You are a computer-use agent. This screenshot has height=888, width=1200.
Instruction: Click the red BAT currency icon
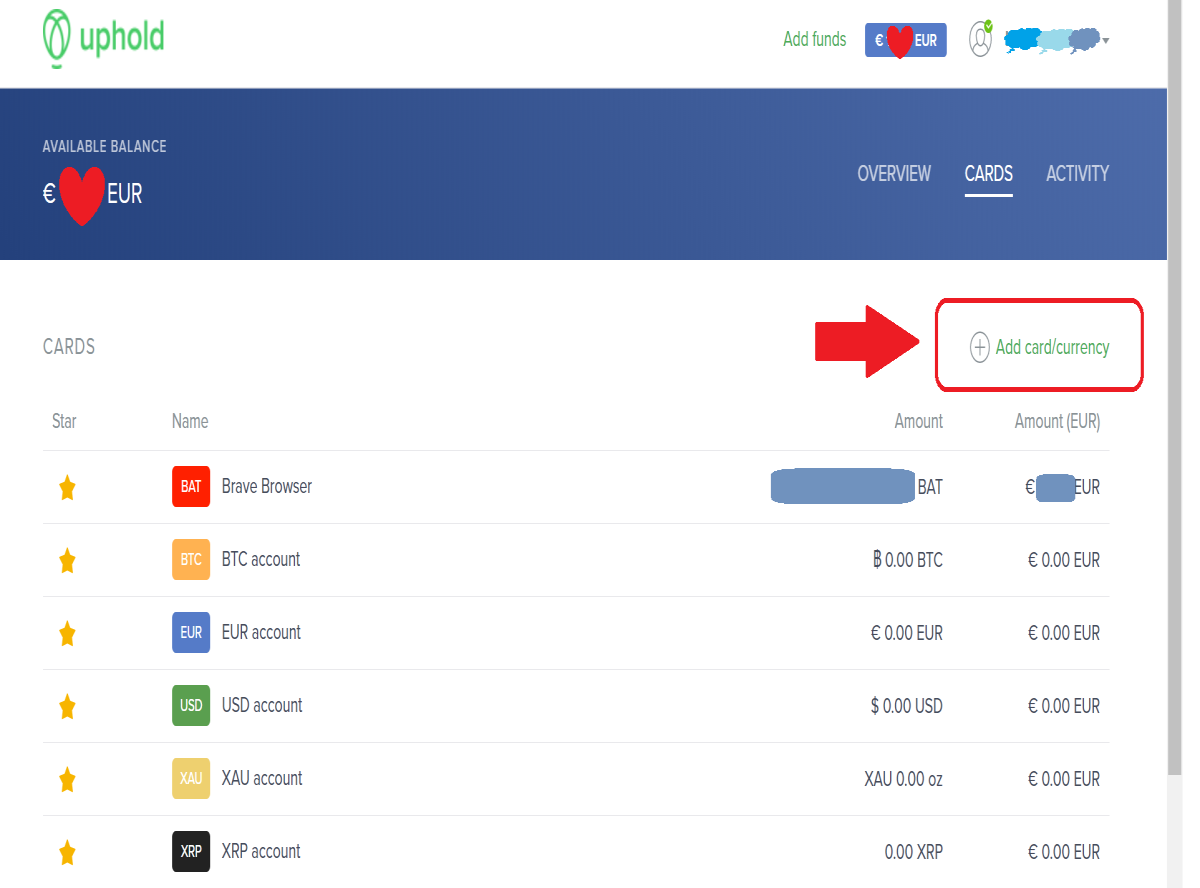(x=191, y=487)
